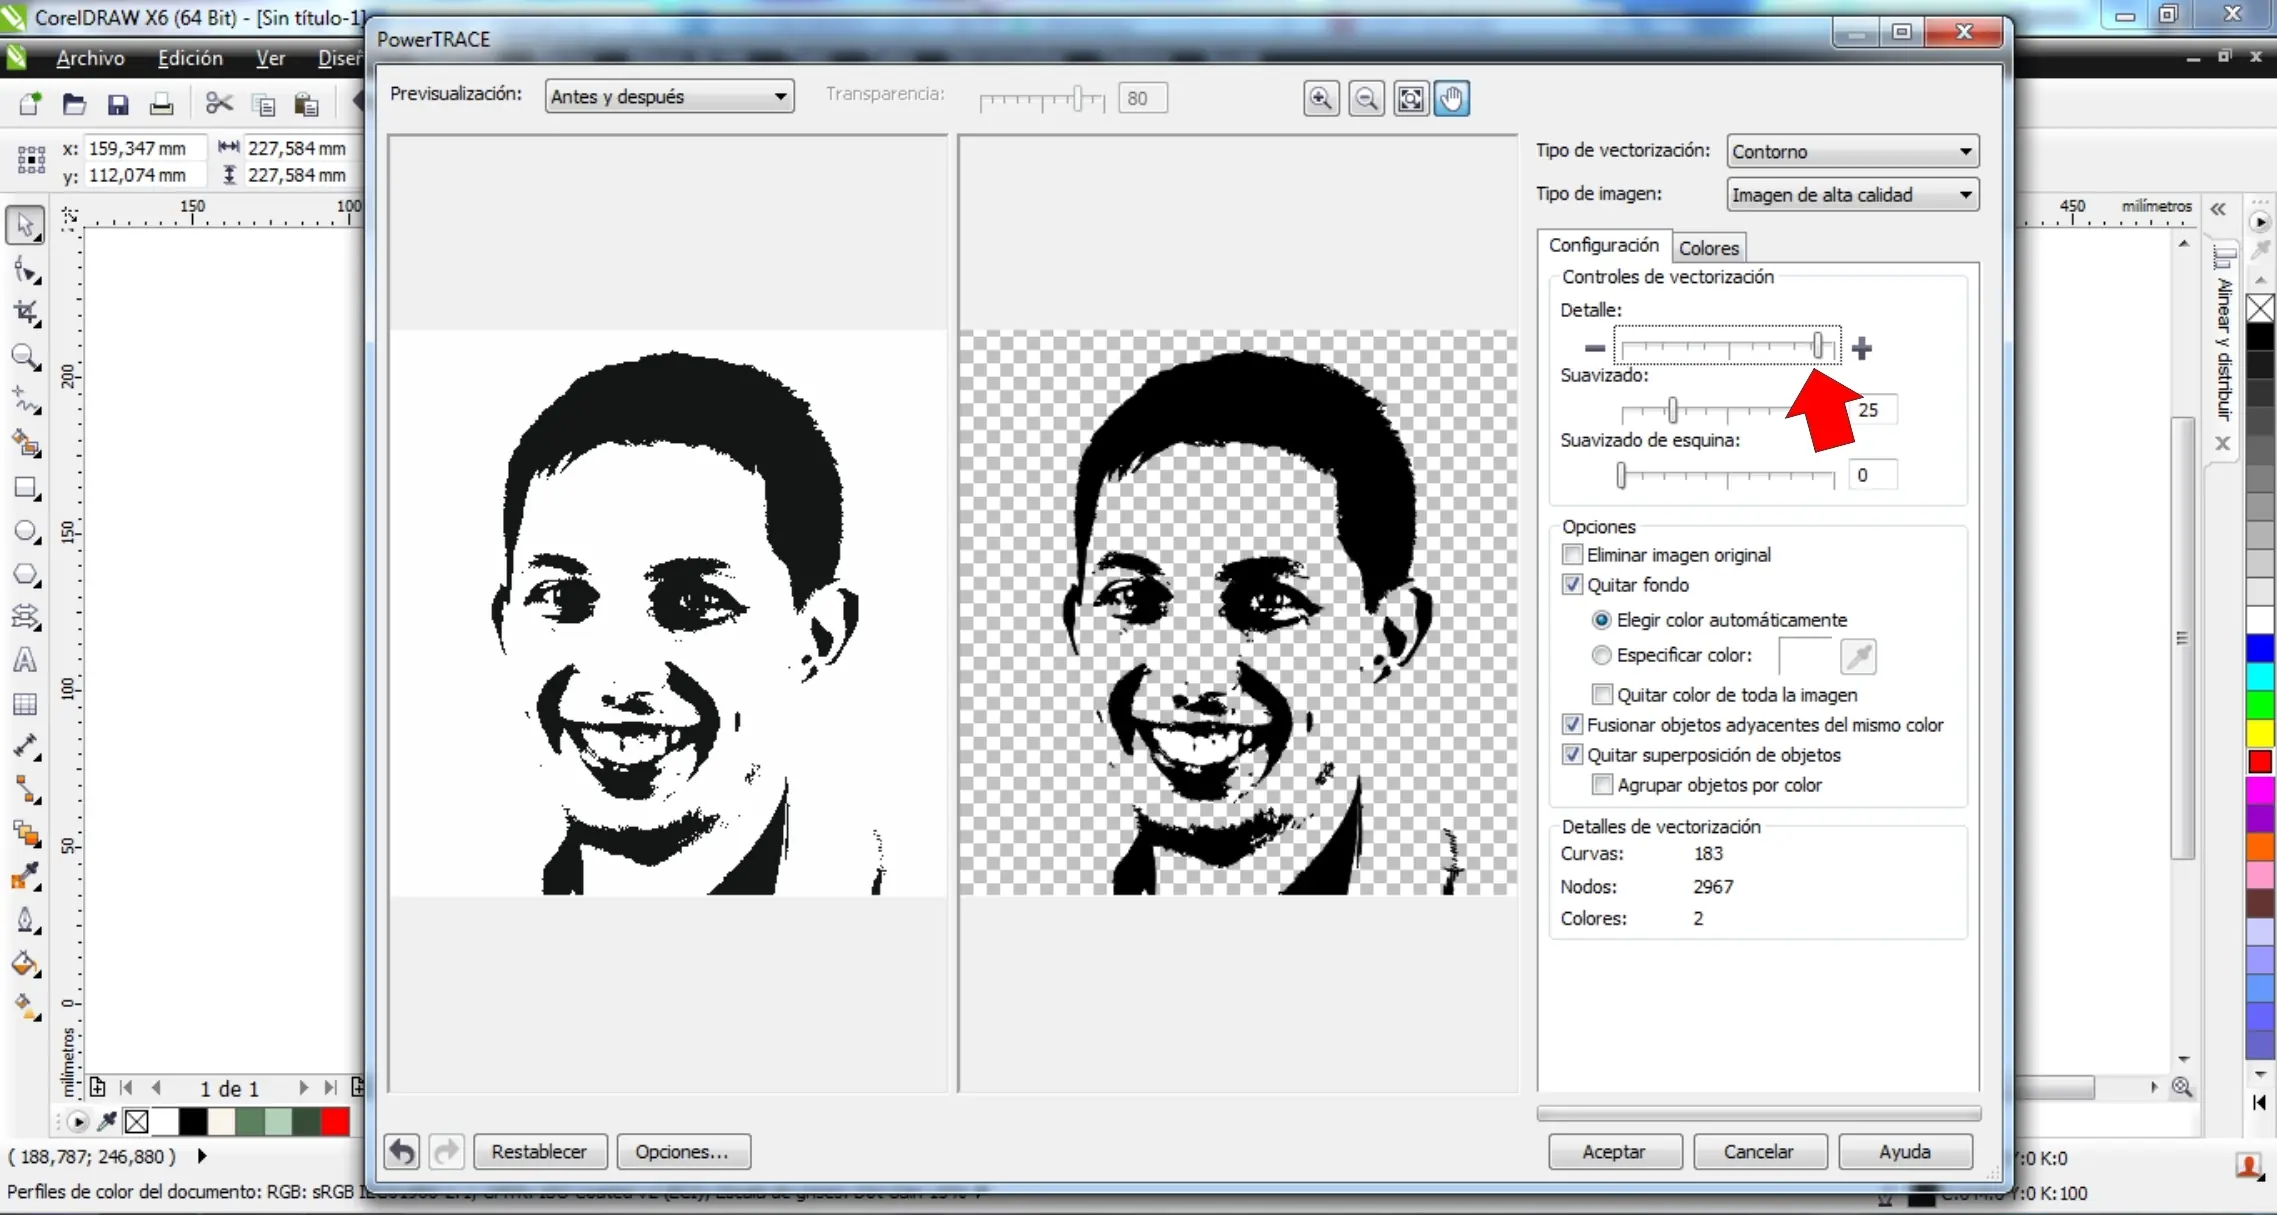Click the Print icon in toolbar
The width and height of the screenshot is (2277, 1215).
[x=161, y=104]
